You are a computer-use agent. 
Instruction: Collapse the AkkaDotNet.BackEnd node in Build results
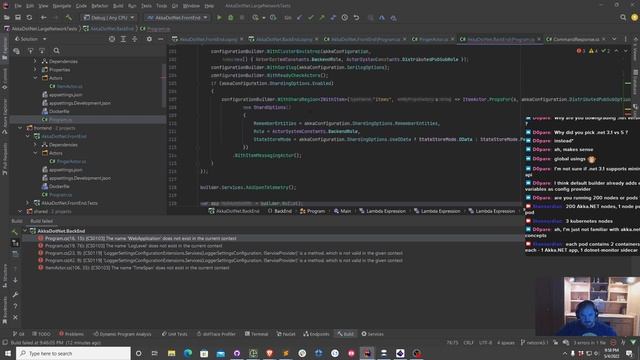[x=25, y=231]
